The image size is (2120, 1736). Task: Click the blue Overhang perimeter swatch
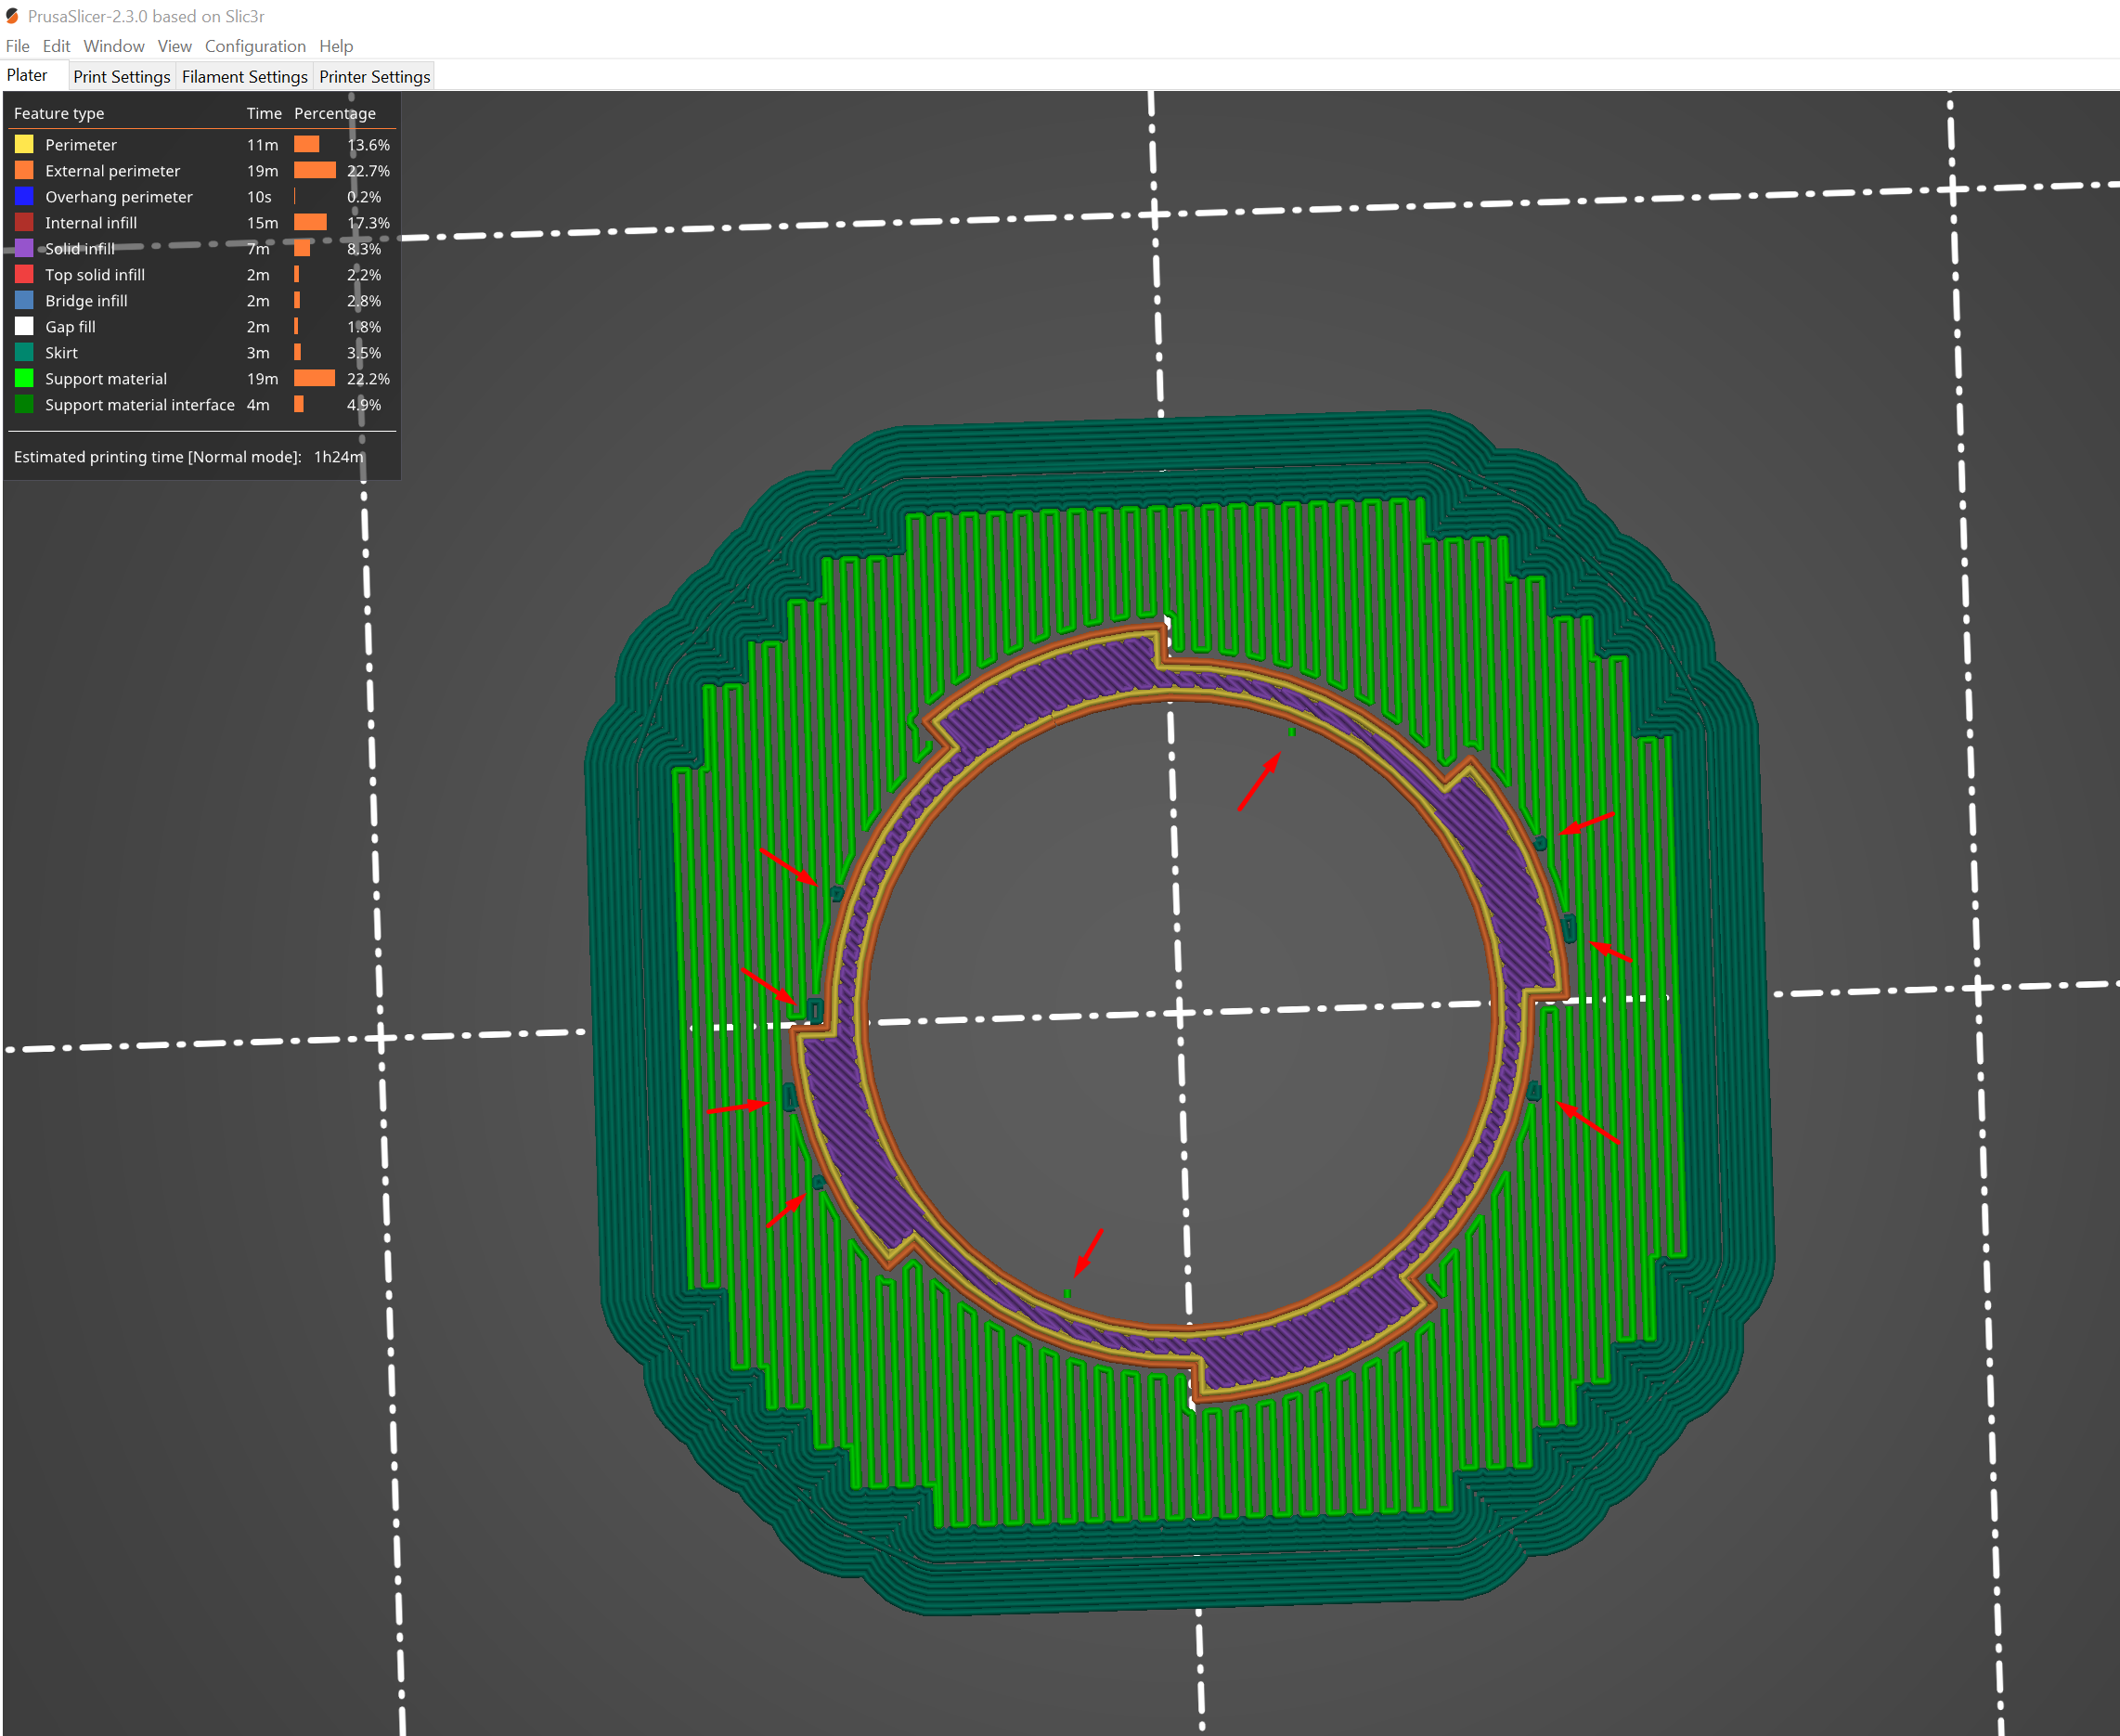pos(24,196)
